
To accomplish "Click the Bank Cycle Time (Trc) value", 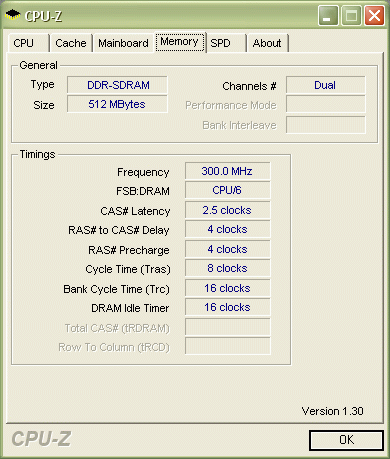I will (x=227, y=288).
